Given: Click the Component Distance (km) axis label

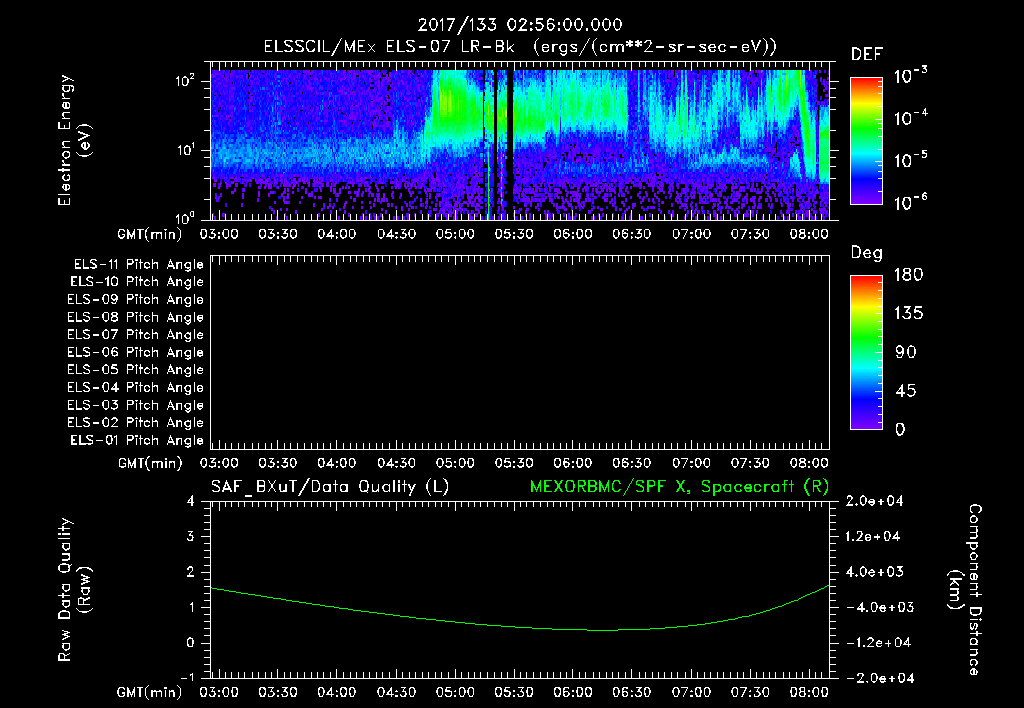Looking at the screenshot, I should click(965, 590).
